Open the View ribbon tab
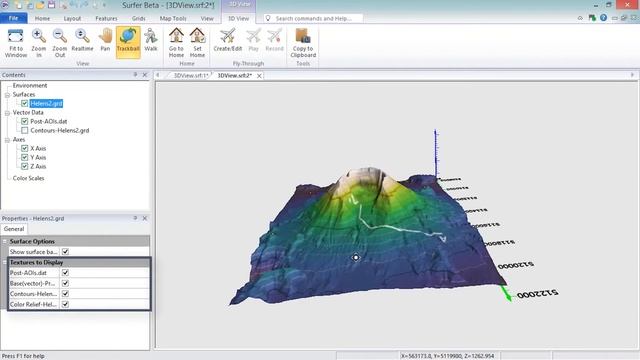Image resolution: width=640 pixels, height=360 pixels. pos(207,18)
